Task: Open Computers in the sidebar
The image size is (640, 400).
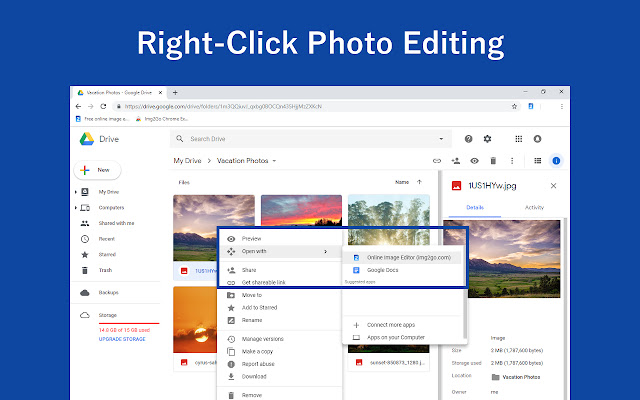Action: pos(111,208)
